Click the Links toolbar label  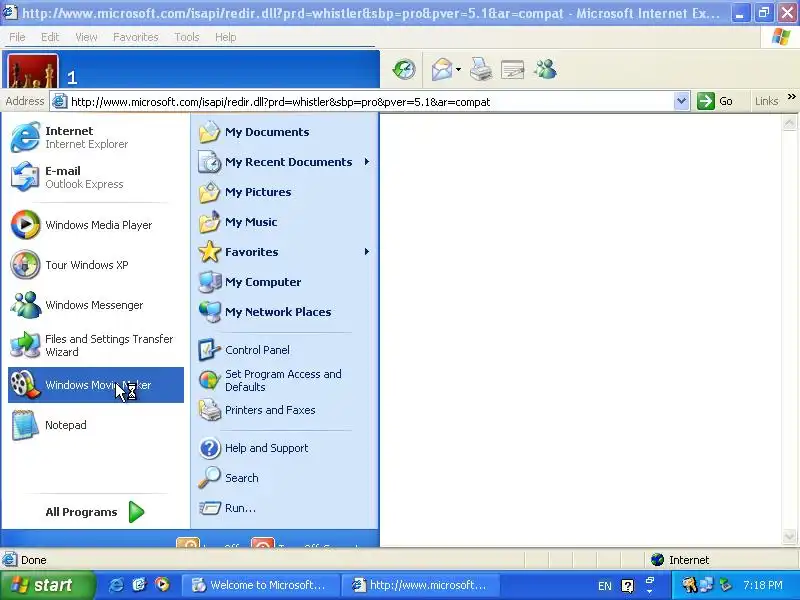[x=766, y=101]
